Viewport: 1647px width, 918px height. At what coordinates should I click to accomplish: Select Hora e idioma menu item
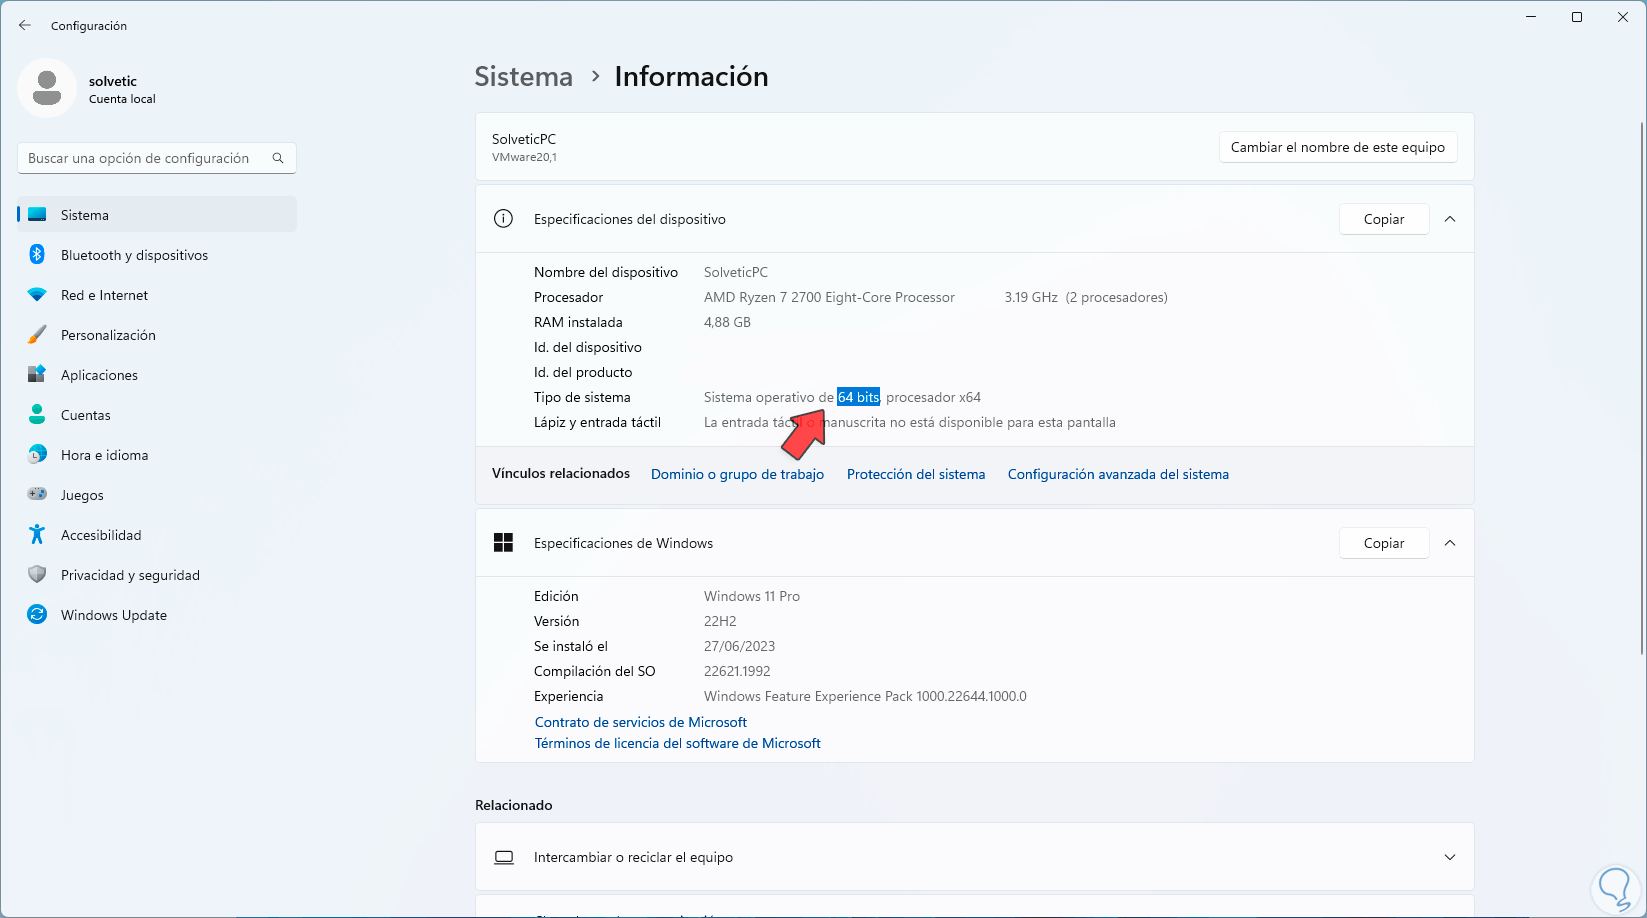point(104,455)
